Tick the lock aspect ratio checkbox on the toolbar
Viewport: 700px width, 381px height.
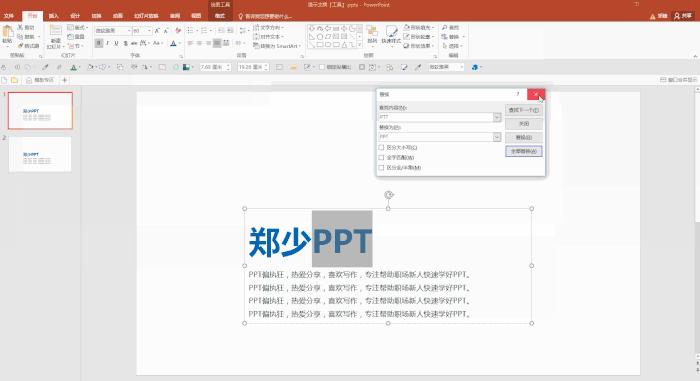coord(321,67)
